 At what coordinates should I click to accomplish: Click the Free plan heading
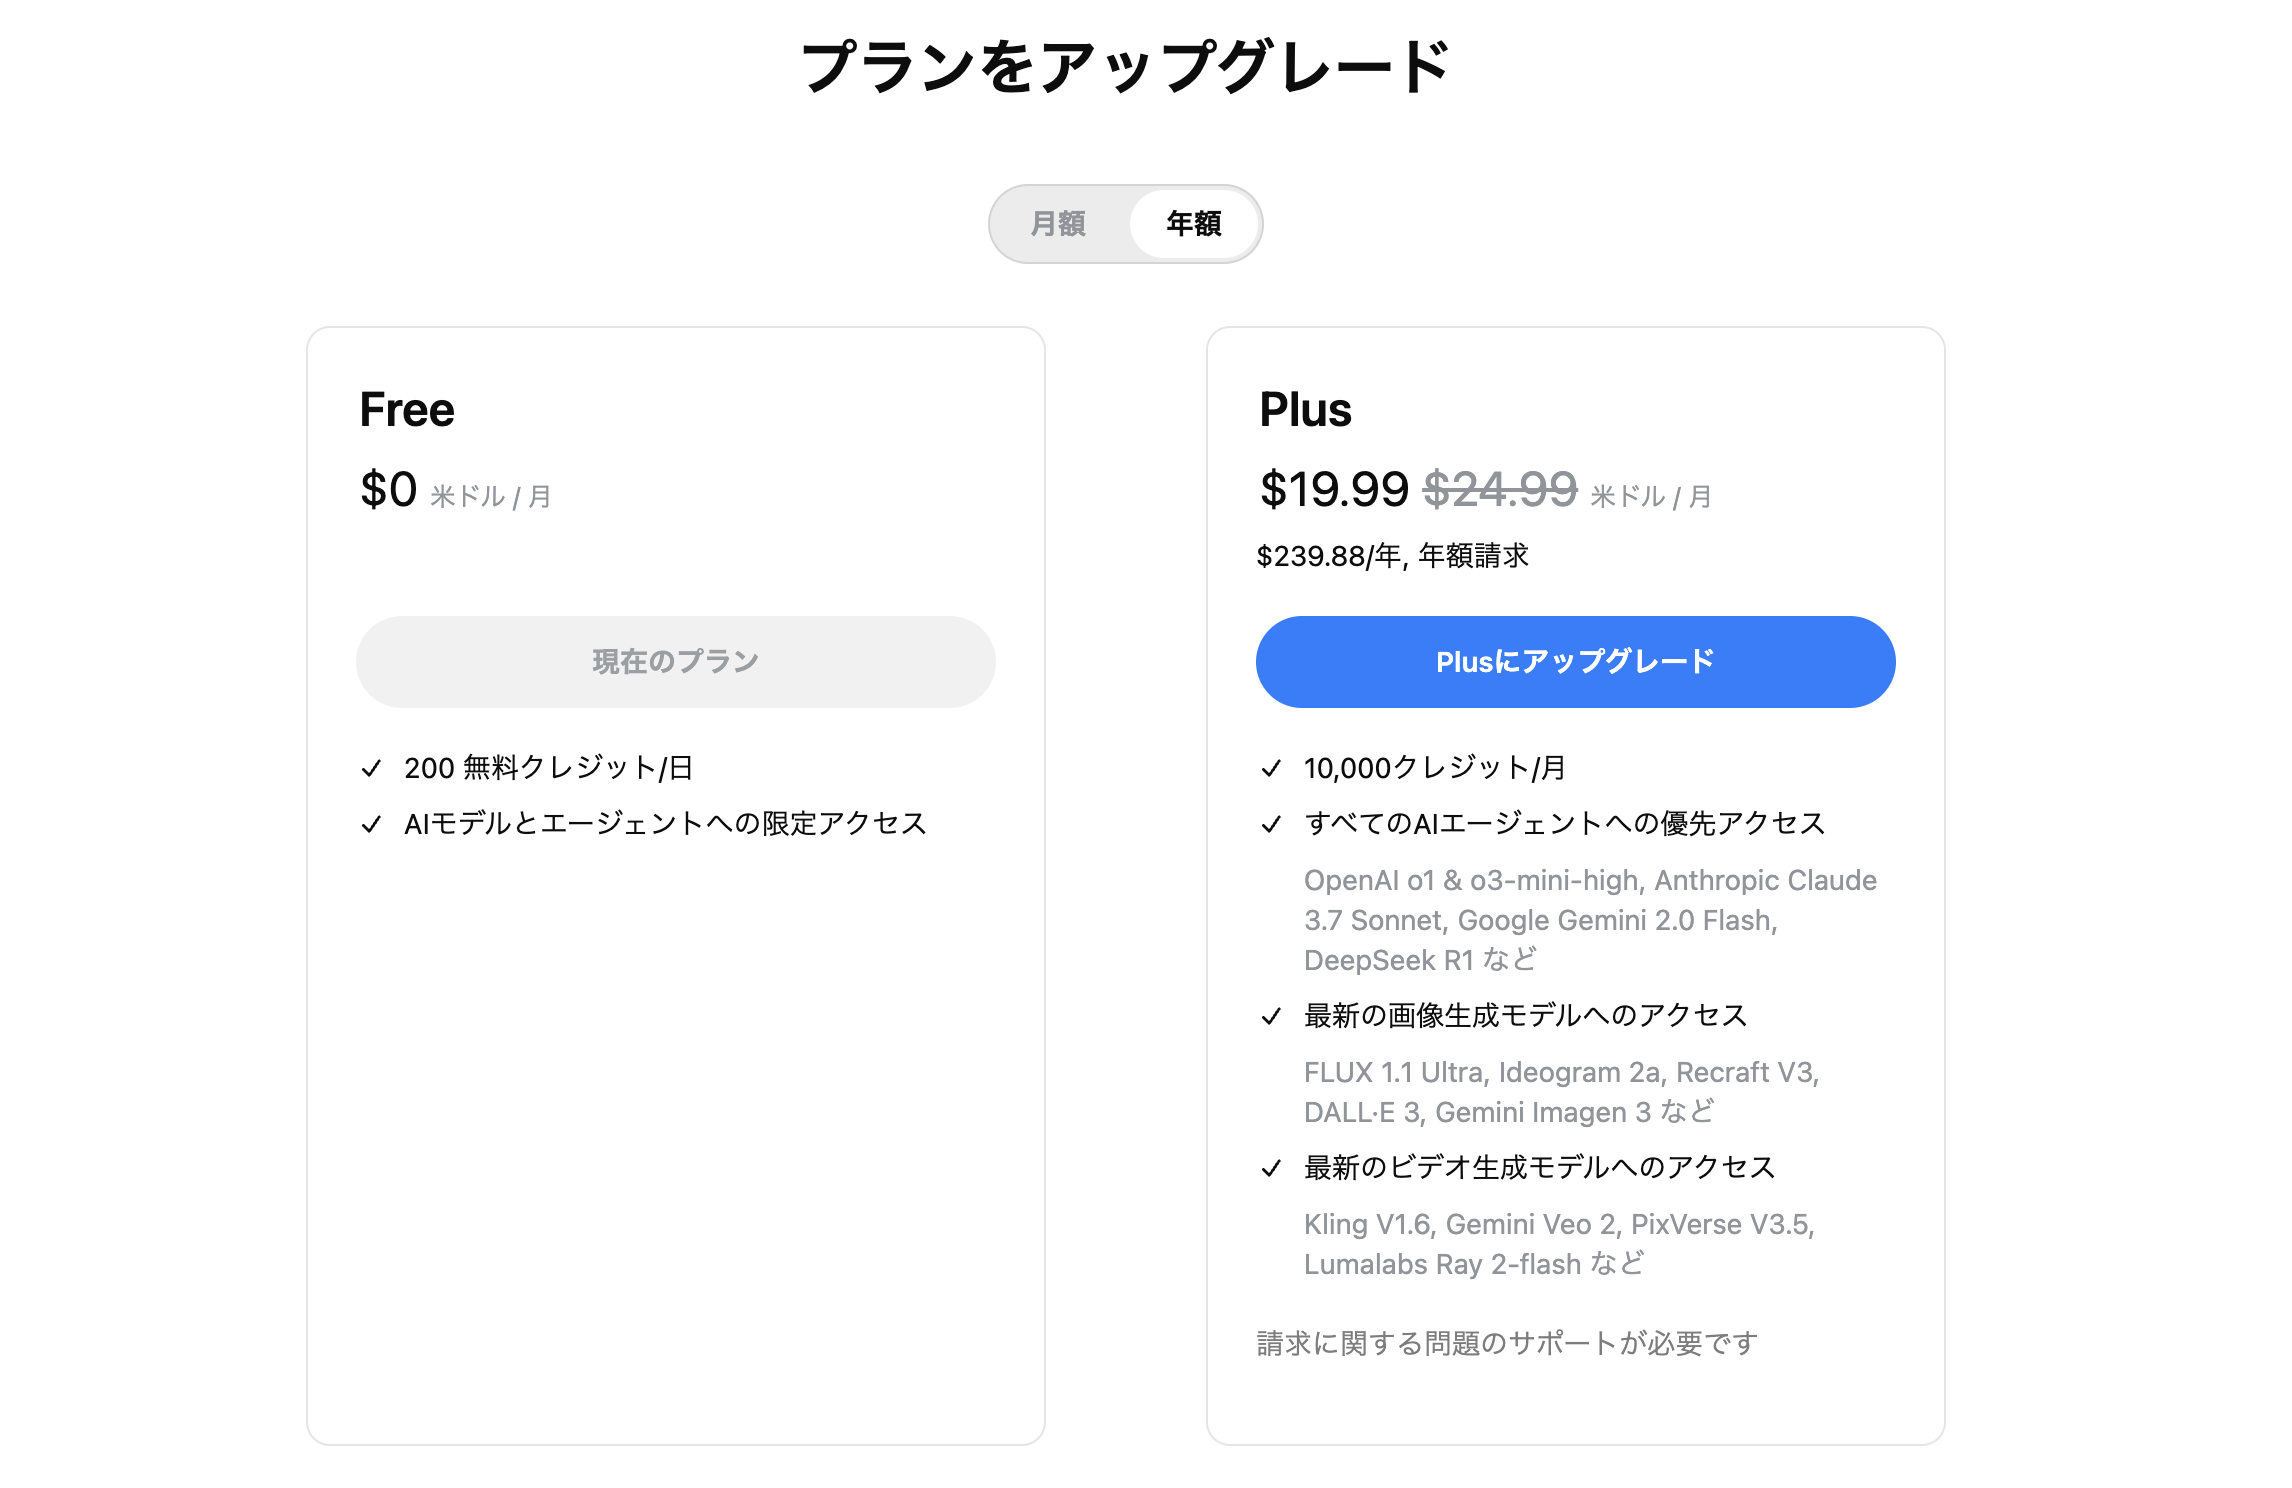pos(407,410)
